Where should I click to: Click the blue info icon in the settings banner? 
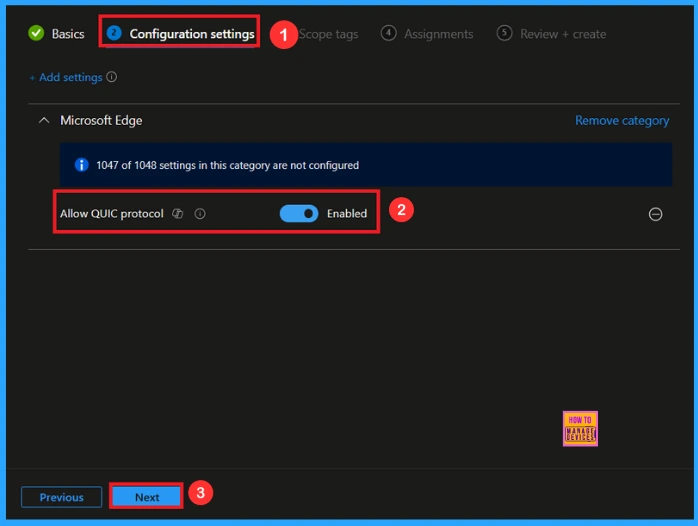pyautogui.click(x=81, y=165)
